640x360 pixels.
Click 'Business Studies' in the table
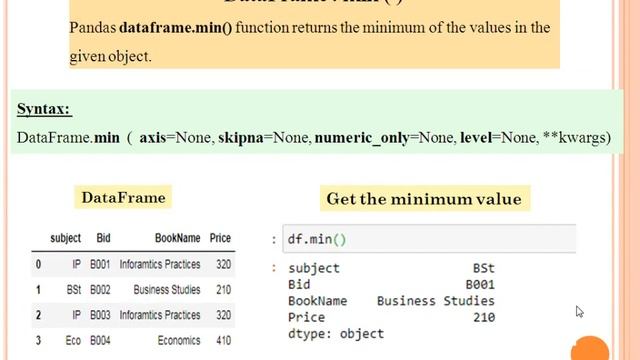tap(167, 290)
